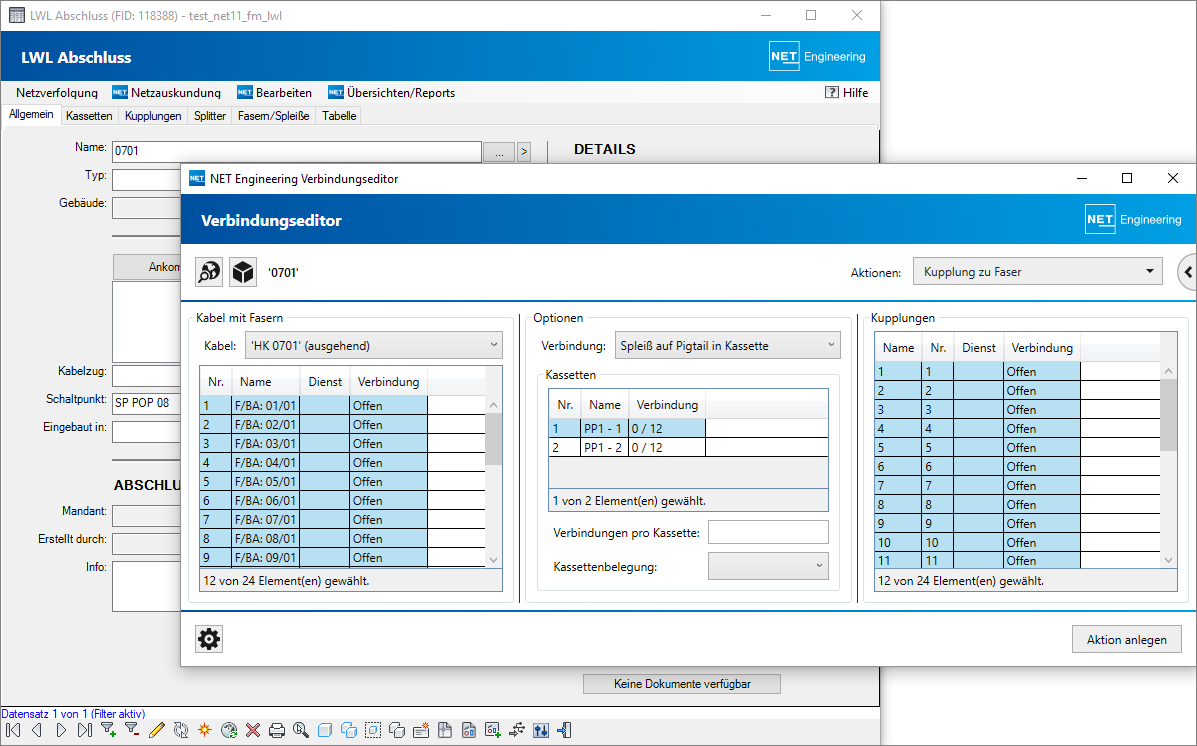Viewport: 1197px width, 746px height.
Task: Click the 'Keine Dokumente verfügbar' button
Action: click(x=681, y=684)
